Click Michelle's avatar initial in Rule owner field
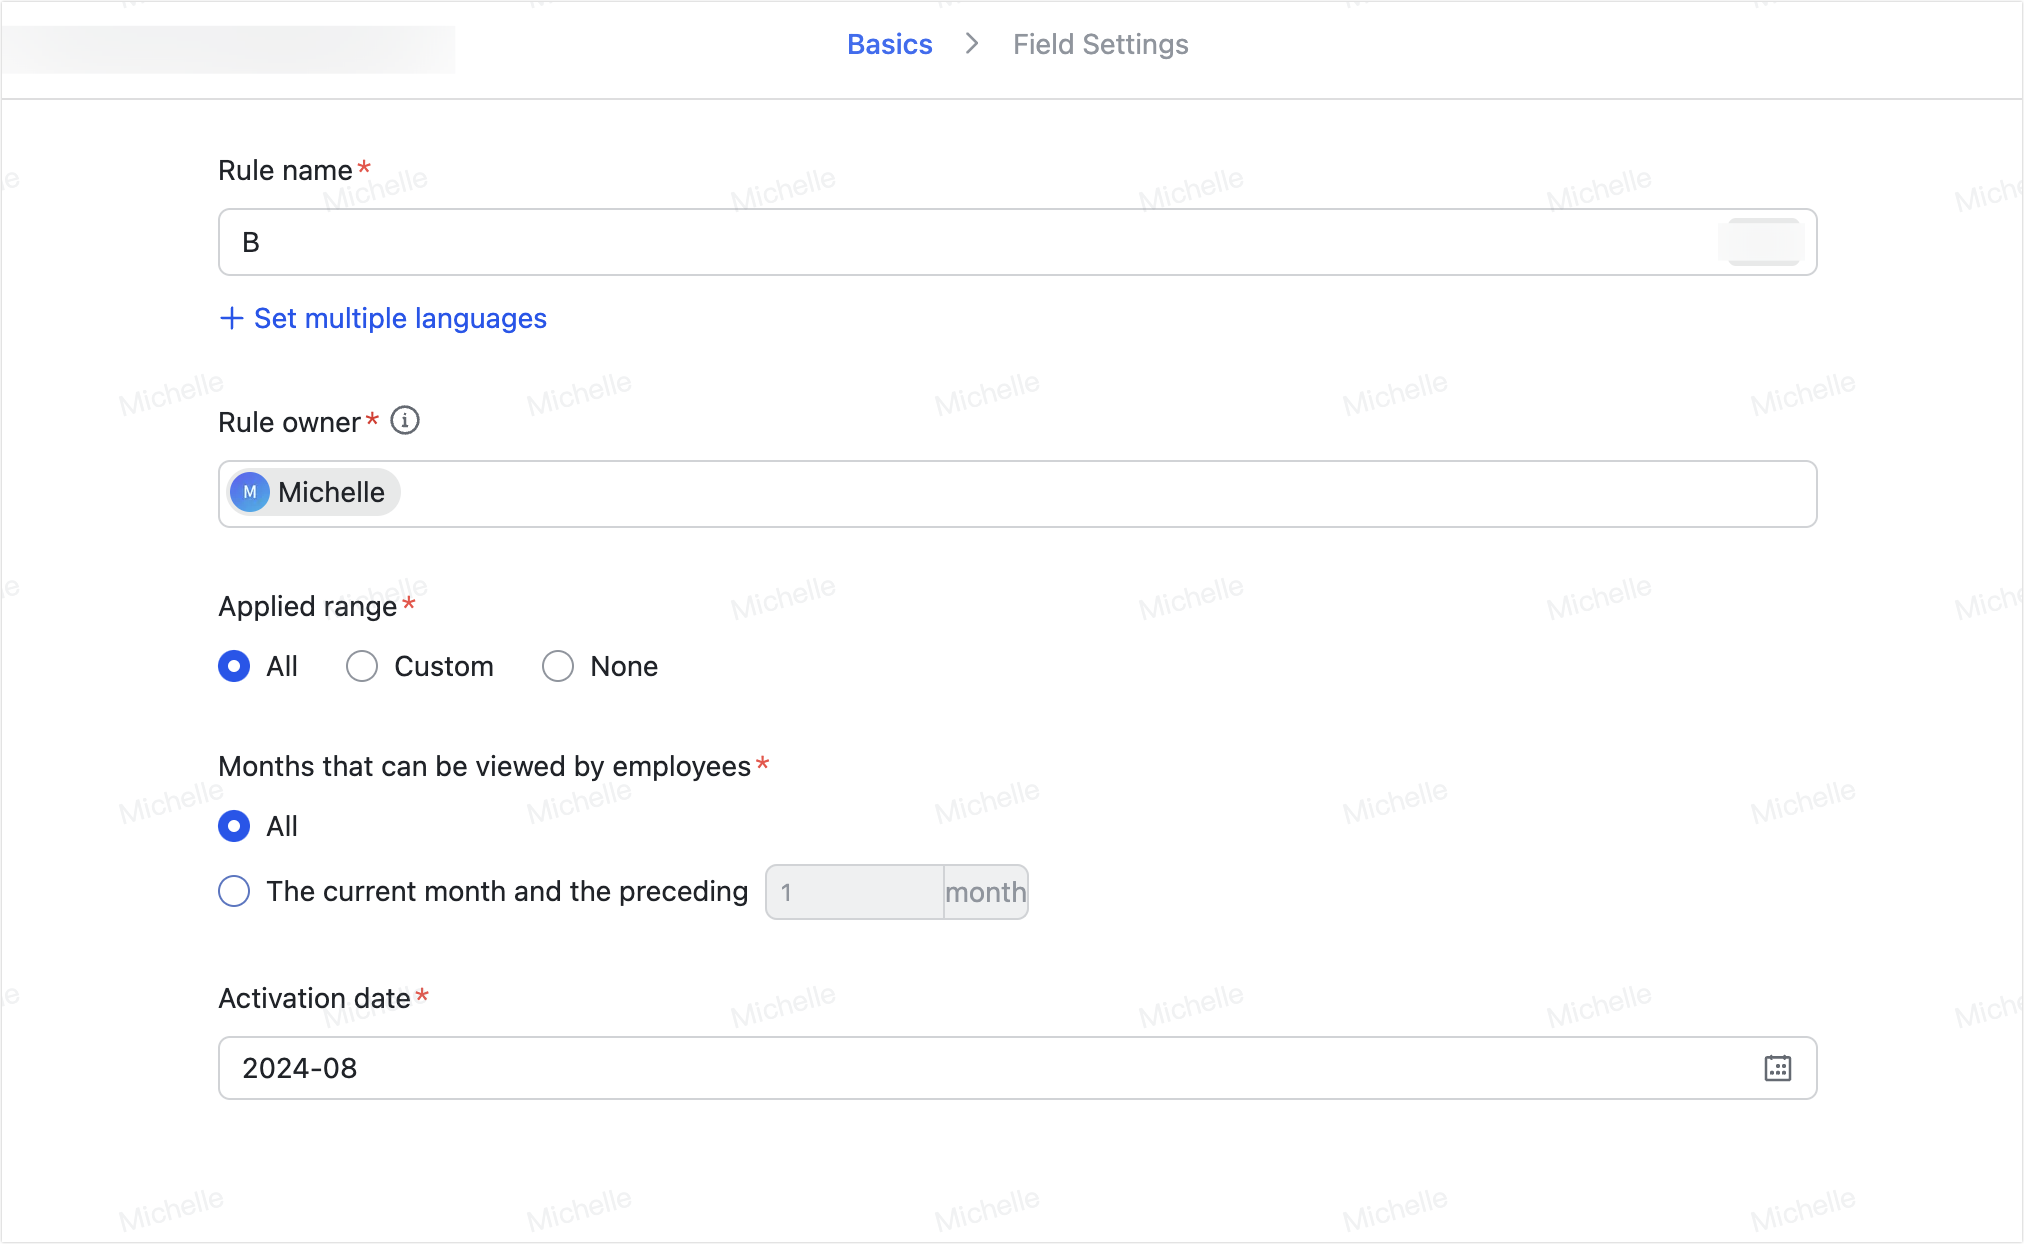Image resolution: width=2024 pixels, height=1244 pixels. click(250, 492)
